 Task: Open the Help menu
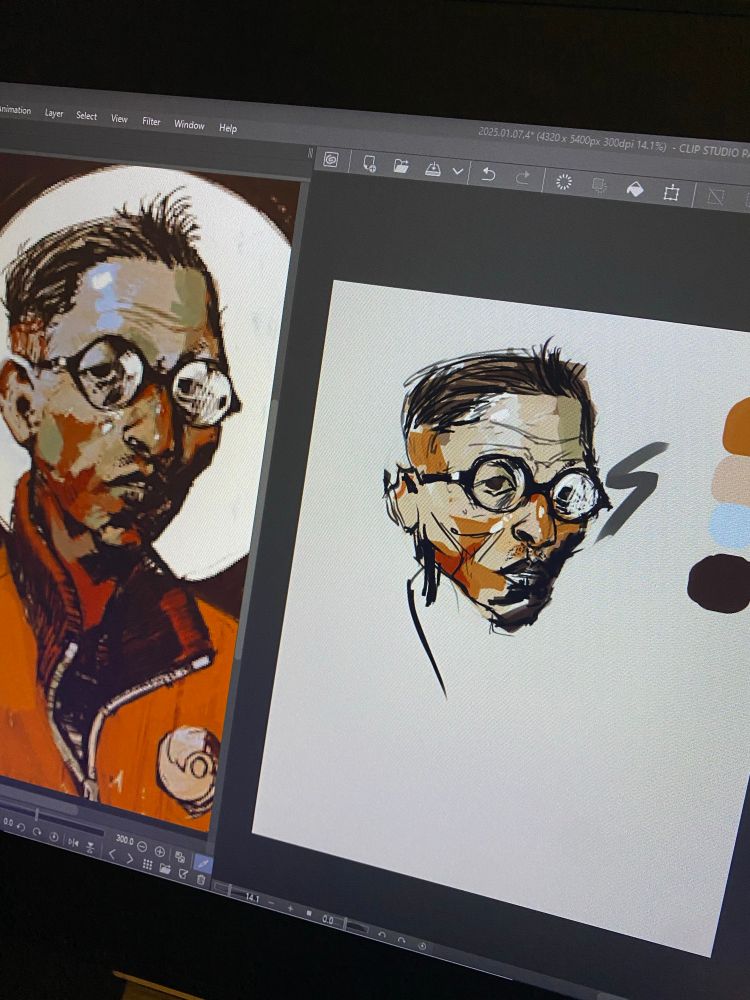coord(228,128)
